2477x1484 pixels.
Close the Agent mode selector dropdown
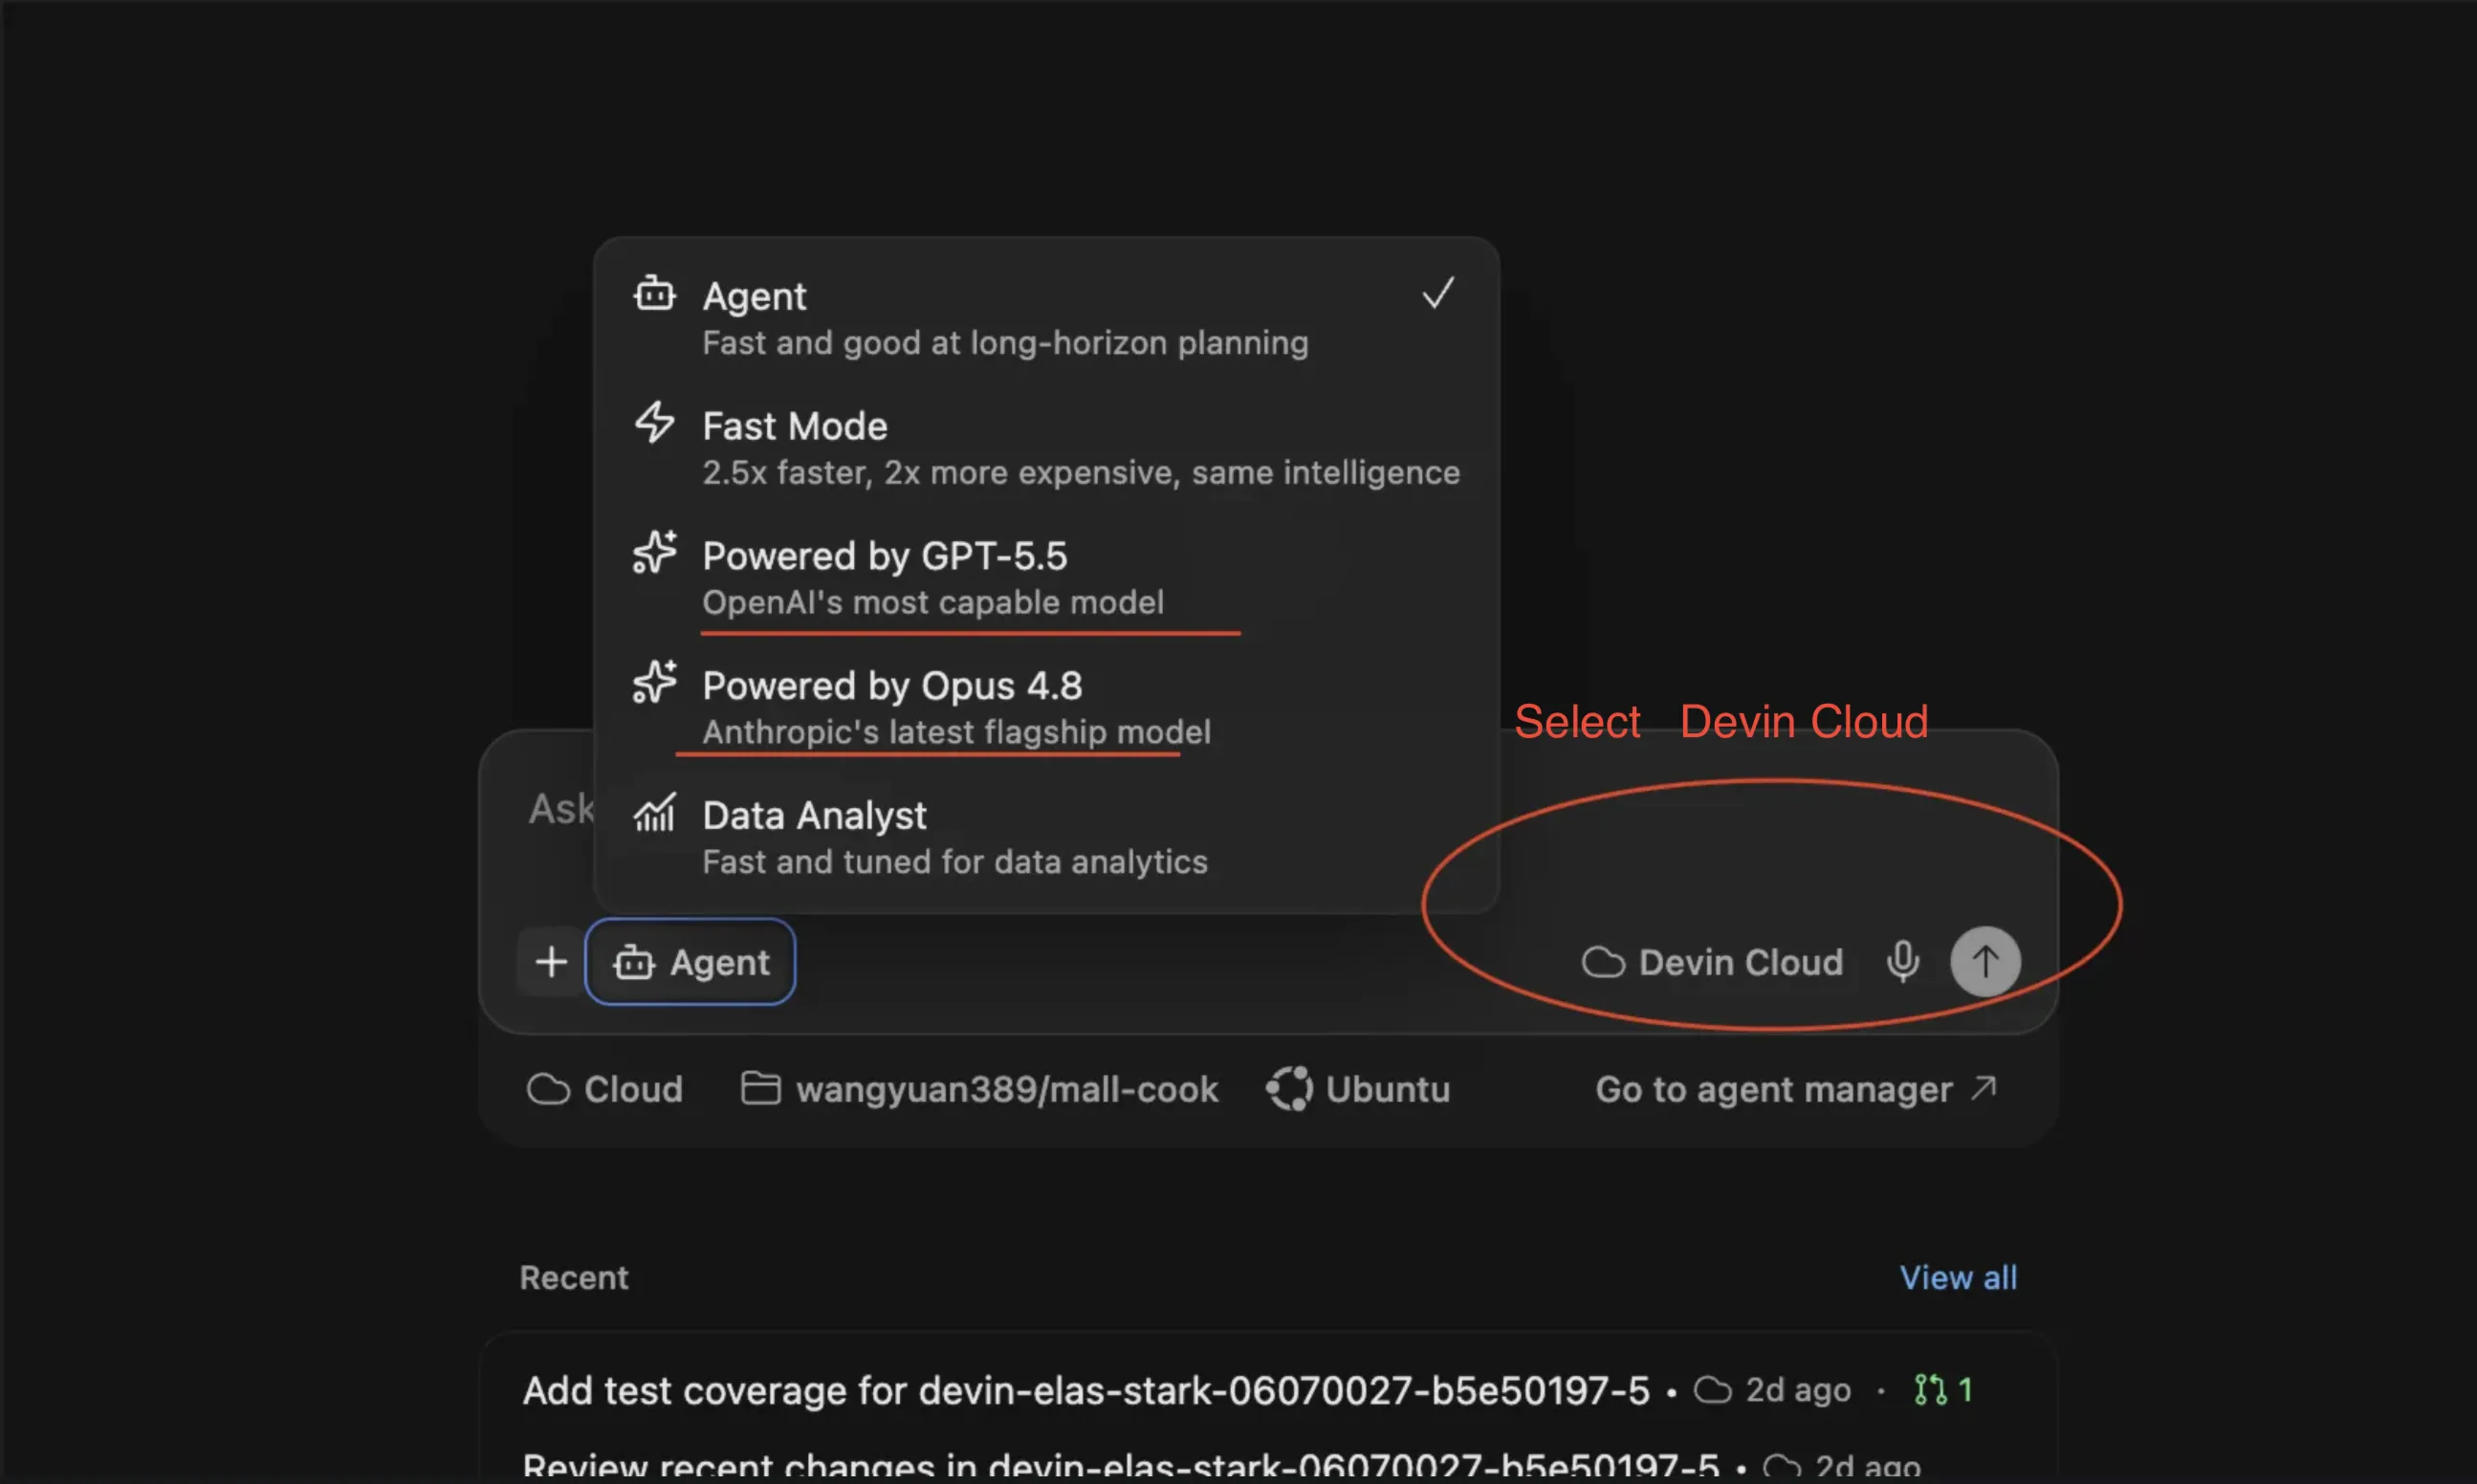point(690,962)
